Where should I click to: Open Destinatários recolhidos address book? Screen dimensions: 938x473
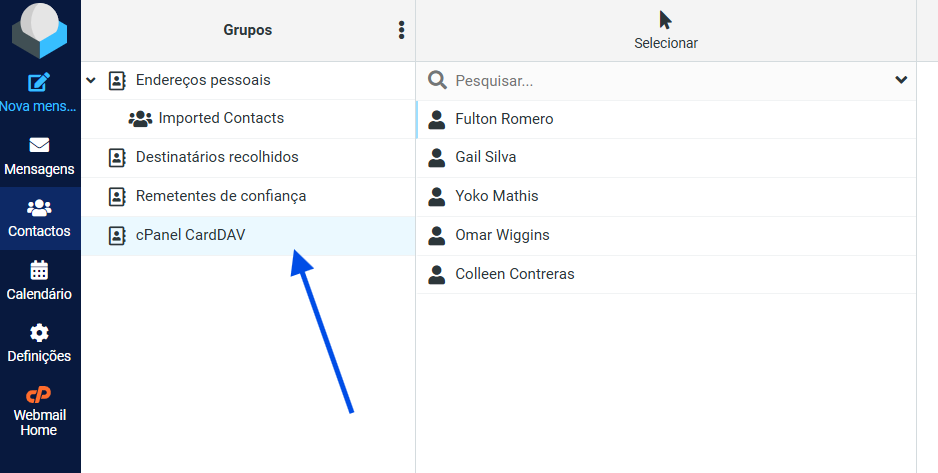(x=216, y=157)
